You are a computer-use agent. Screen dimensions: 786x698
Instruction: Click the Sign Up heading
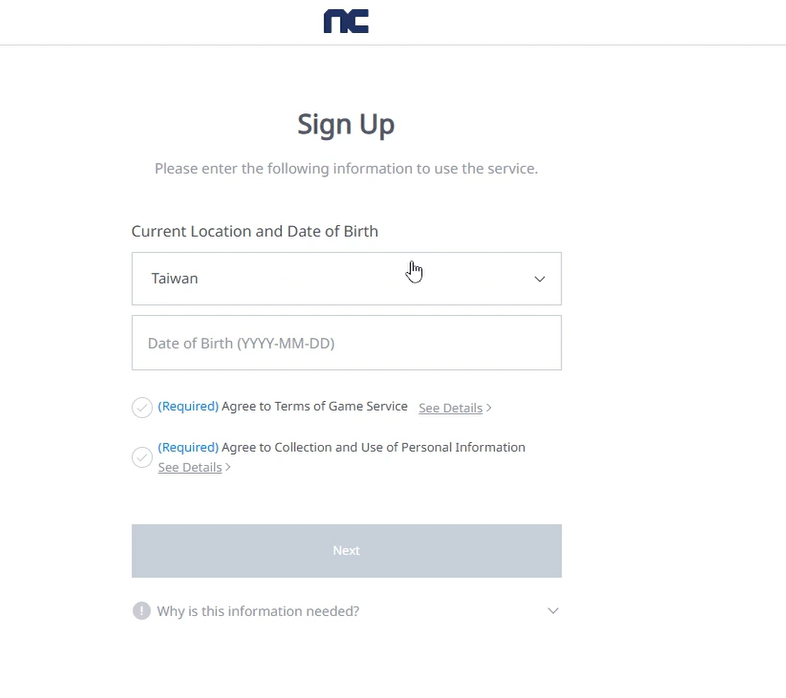[x=346, y=124]
